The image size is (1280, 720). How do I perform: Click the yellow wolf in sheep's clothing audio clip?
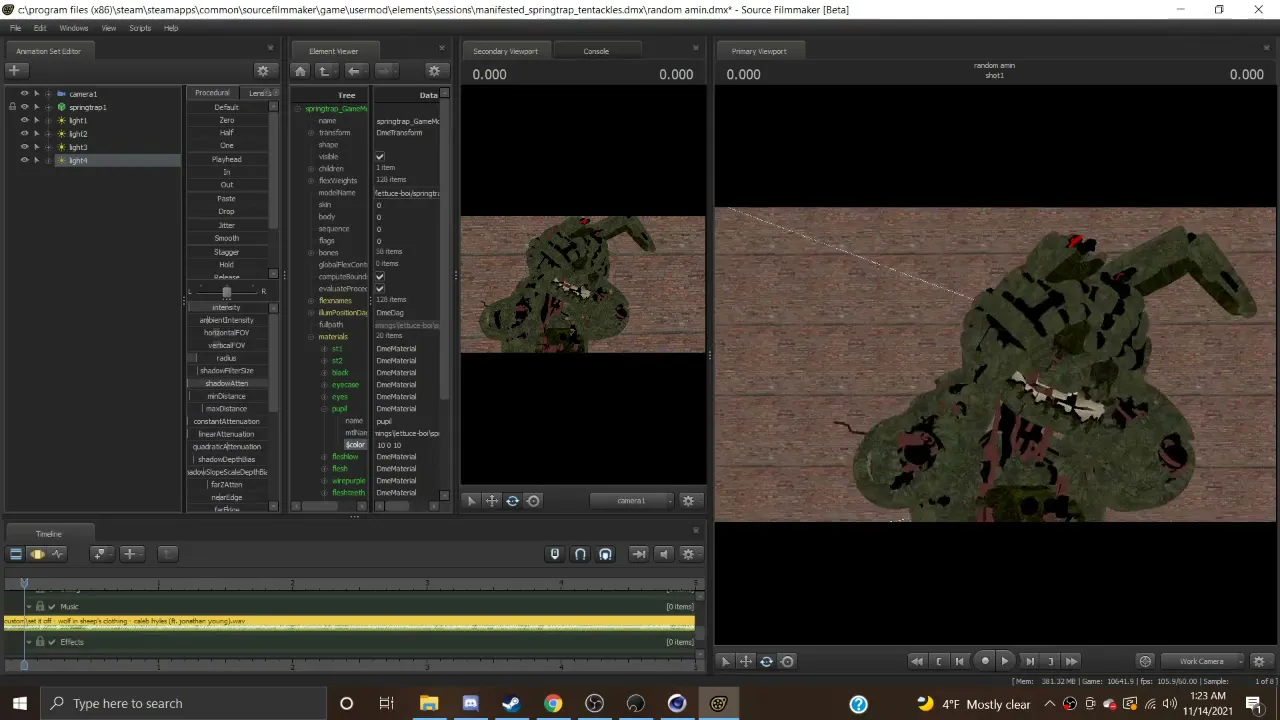(x=349, y=622)
